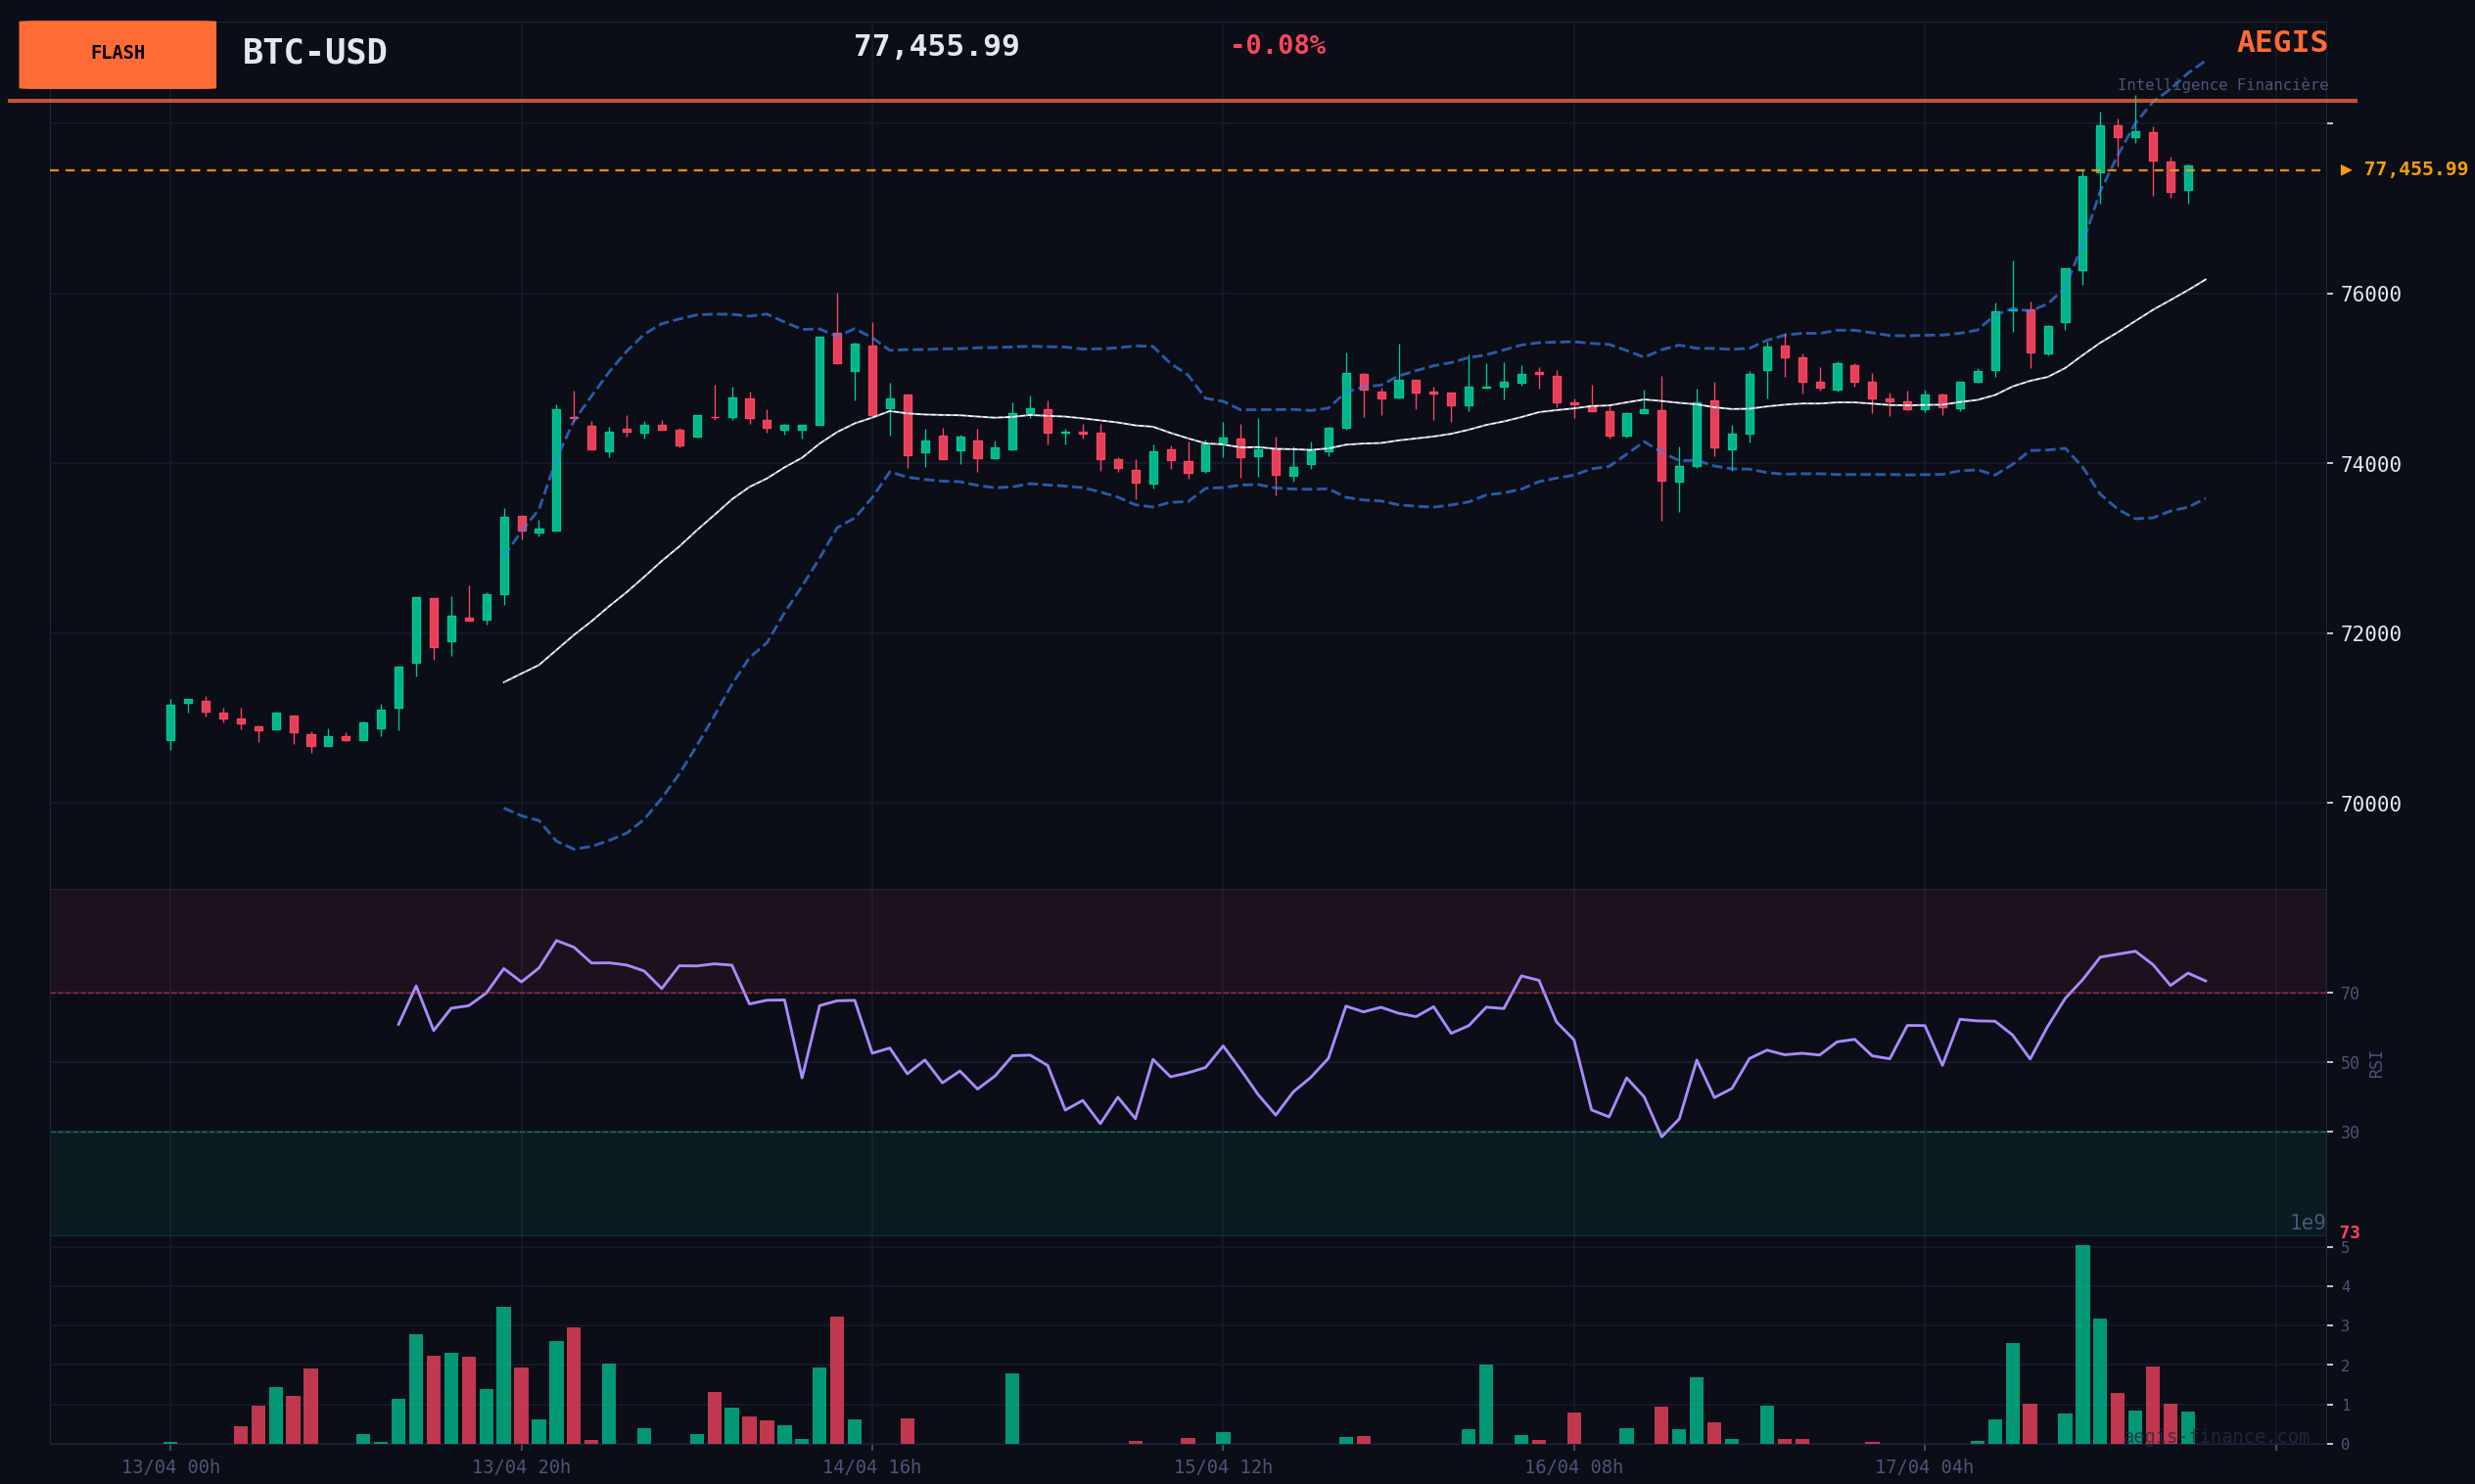Click the aegis-finance.com watermark link
This screenshot has width=2475, height=1484.
pyautogui.click(x=2216, y=1437)
